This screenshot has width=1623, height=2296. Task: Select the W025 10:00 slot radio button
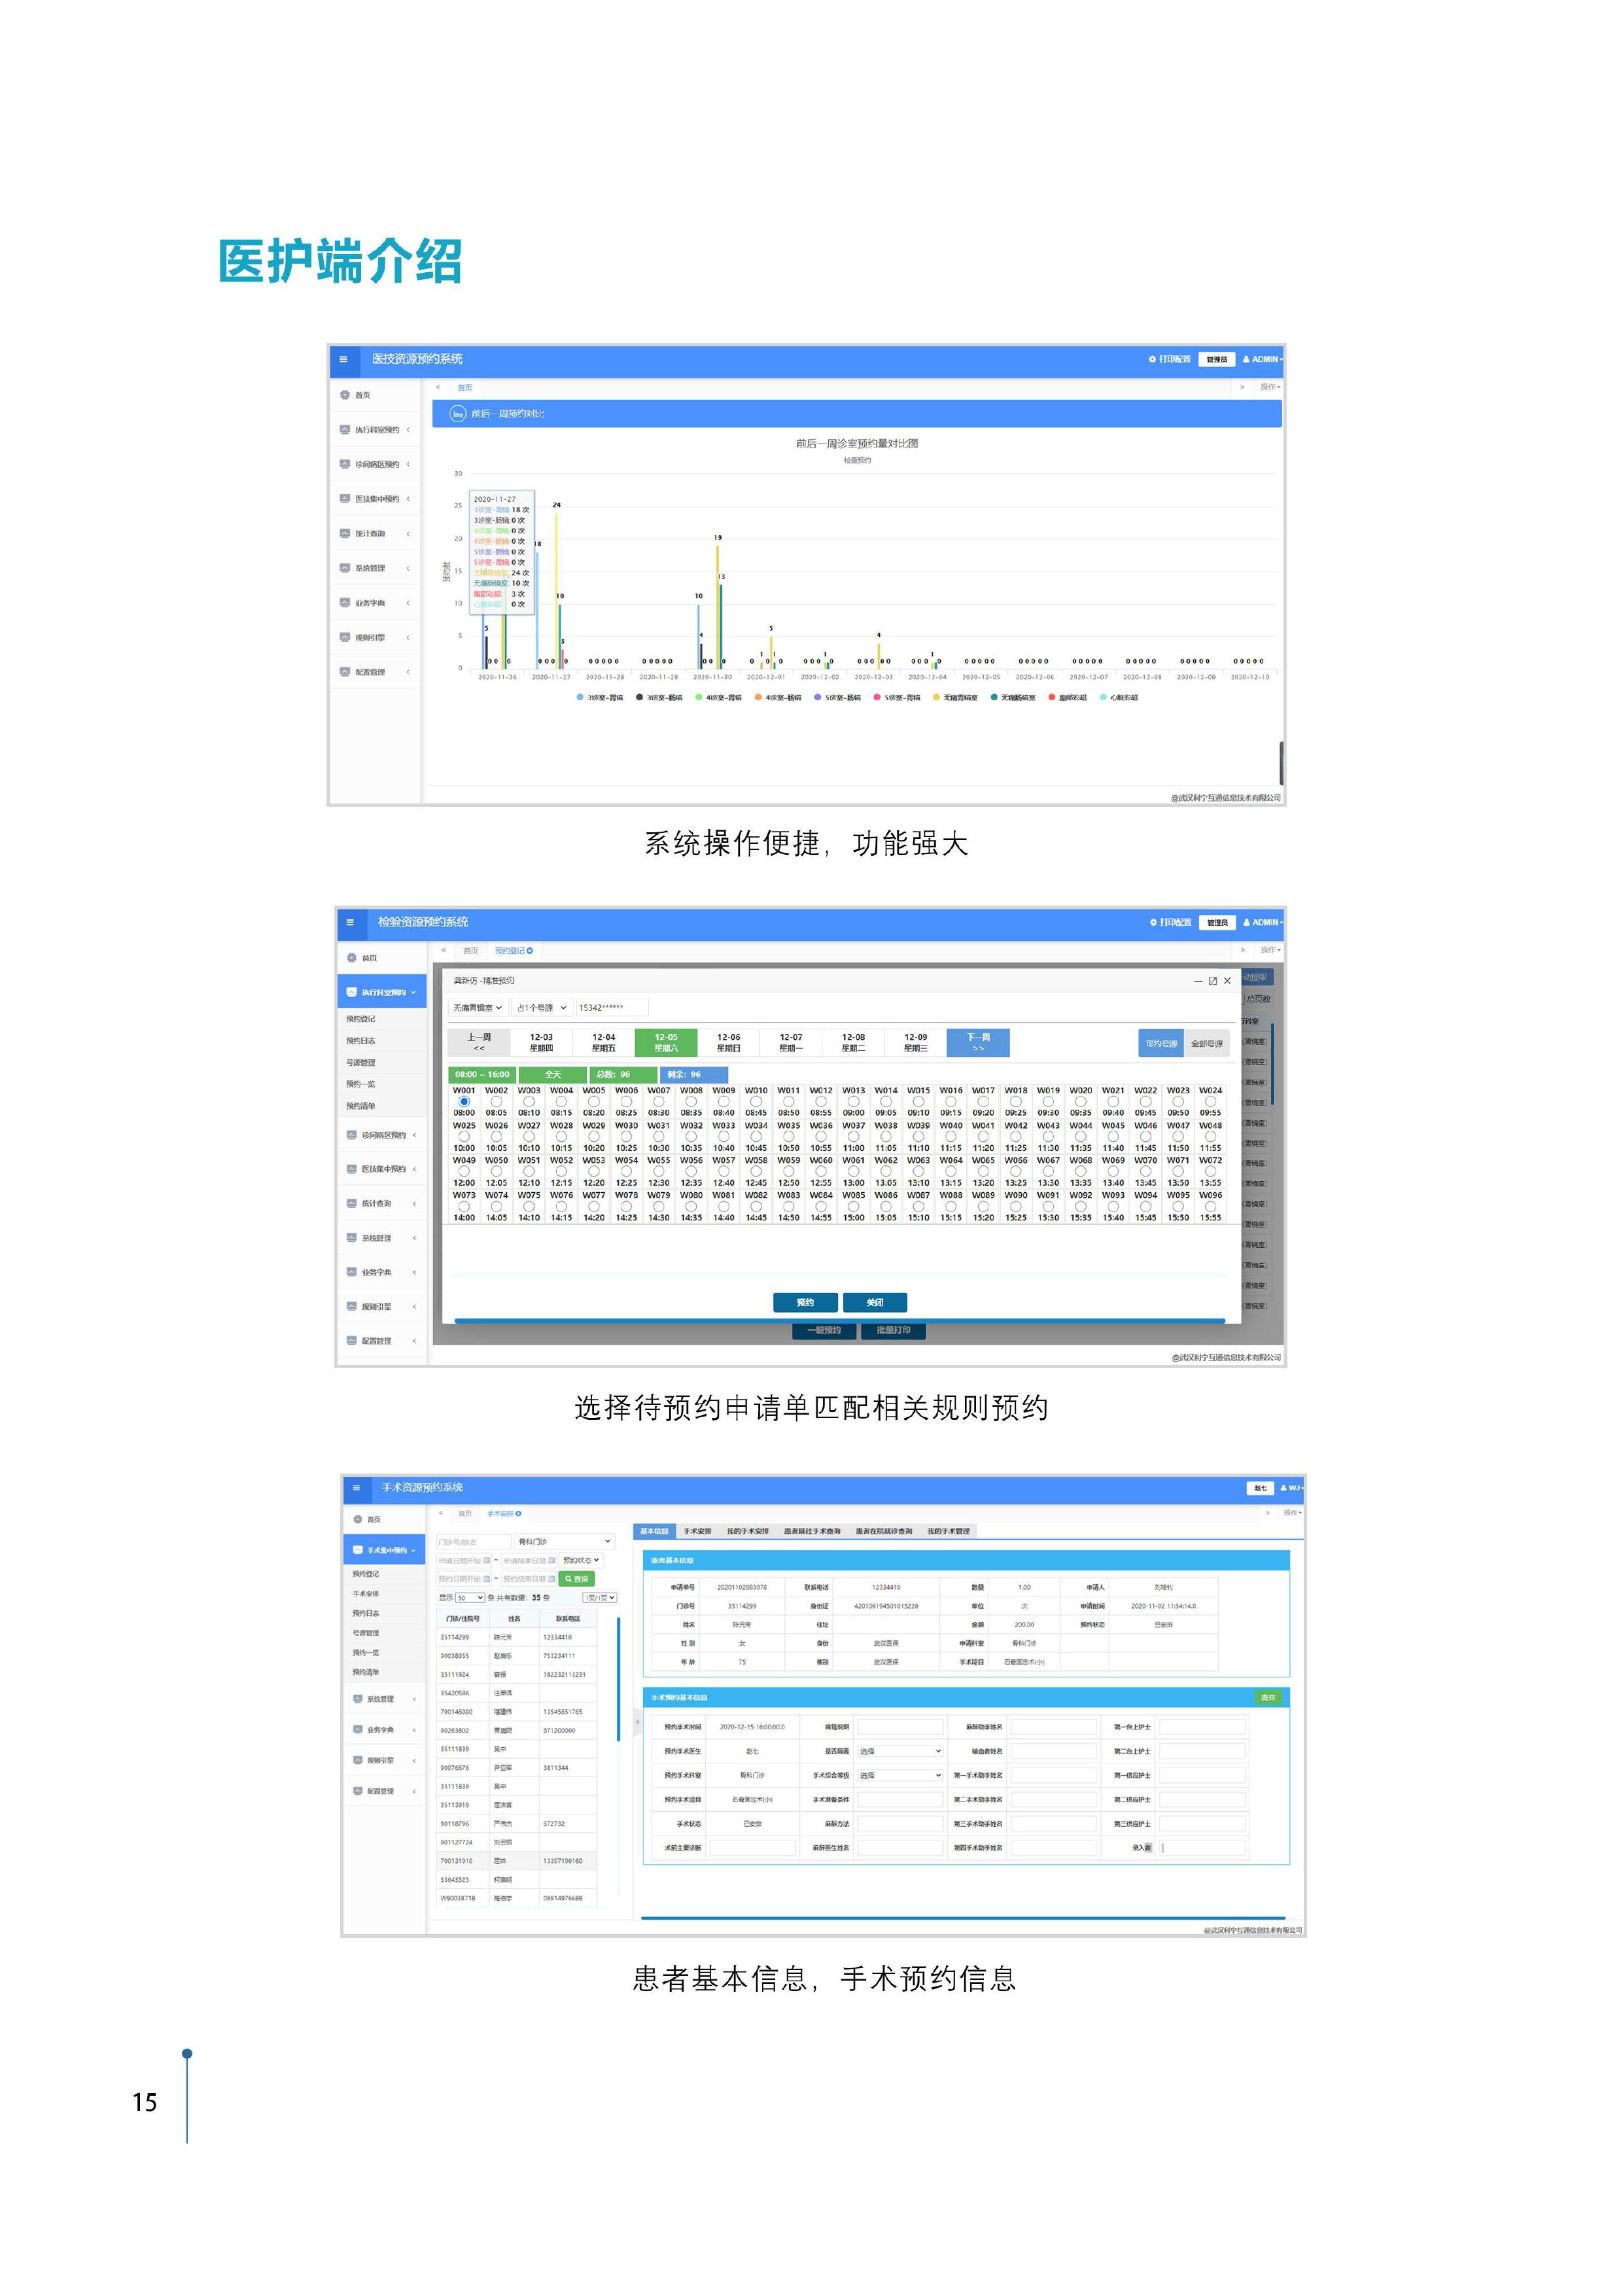click(x=464, y=1136)
